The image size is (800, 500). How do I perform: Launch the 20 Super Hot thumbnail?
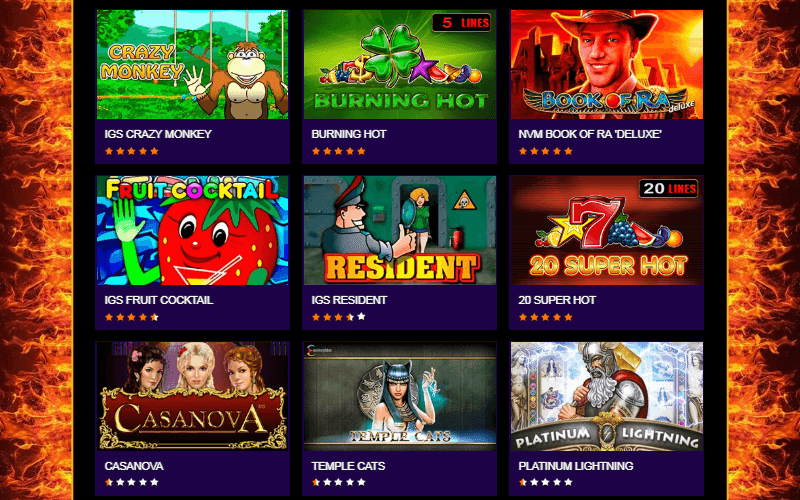click(607, 230)
